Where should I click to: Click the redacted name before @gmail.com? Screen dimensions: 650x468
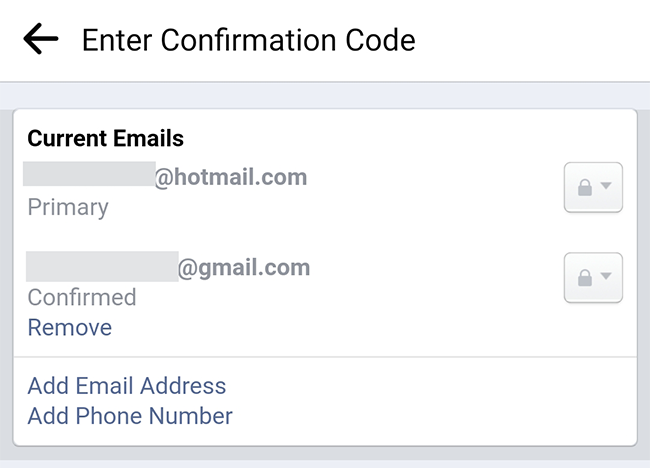coord(102,267)
